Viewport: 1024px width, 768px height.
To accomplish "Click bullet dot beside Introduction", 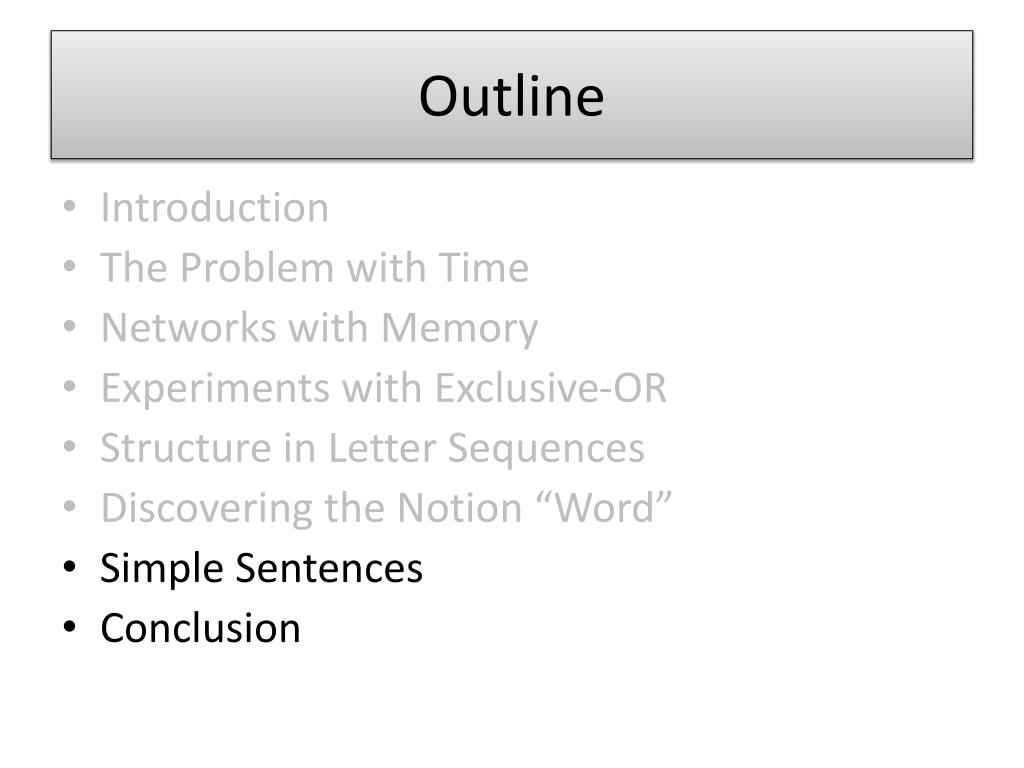I will 70,207.
